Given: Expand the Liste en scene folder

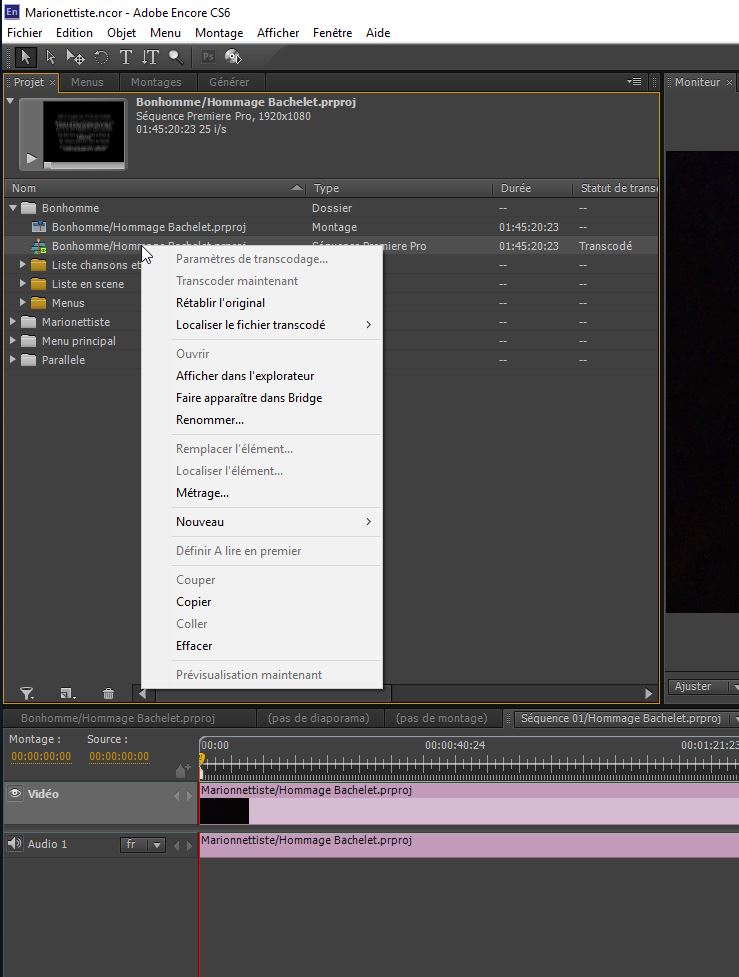Looking at the screenshot, I should pyautogui.click(x=23, y=284).
